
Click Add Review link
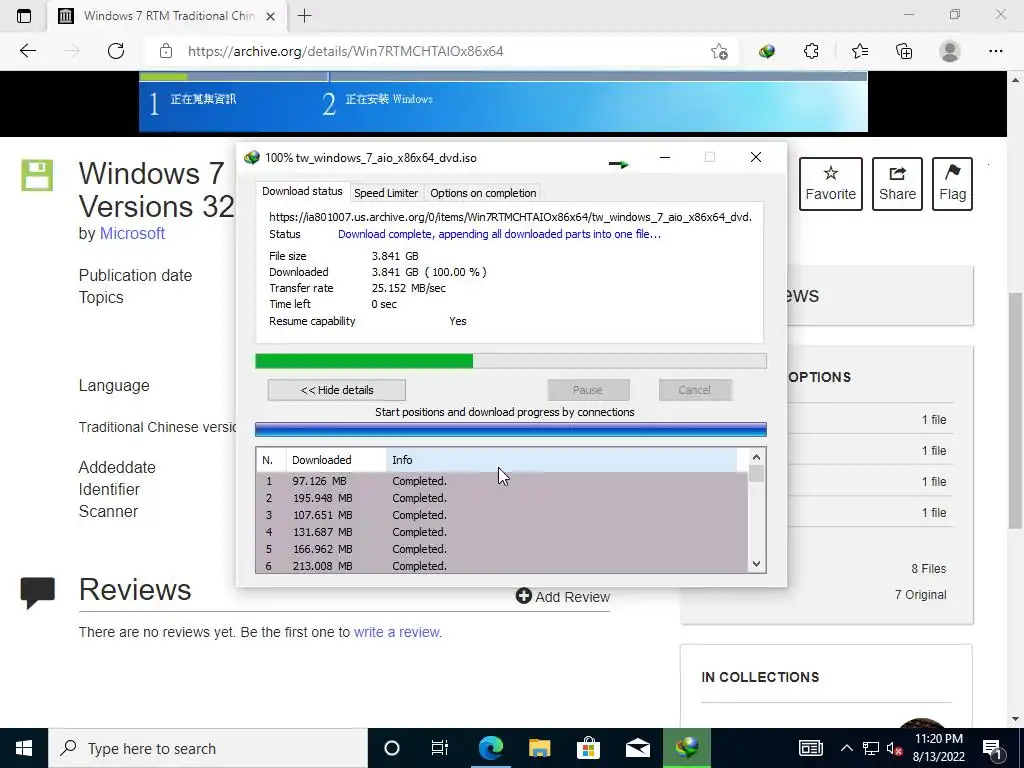tap(563, 596)
